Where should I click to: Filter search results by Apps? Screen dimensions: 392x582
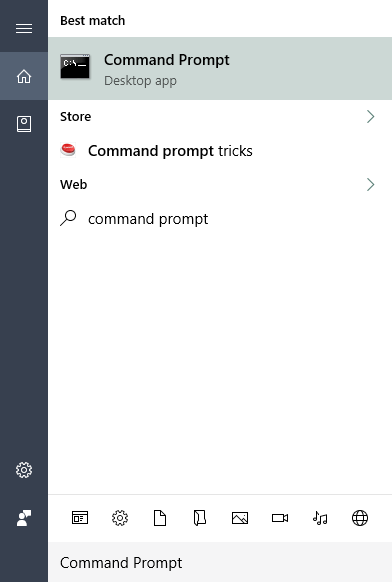(x=80, y=517)
